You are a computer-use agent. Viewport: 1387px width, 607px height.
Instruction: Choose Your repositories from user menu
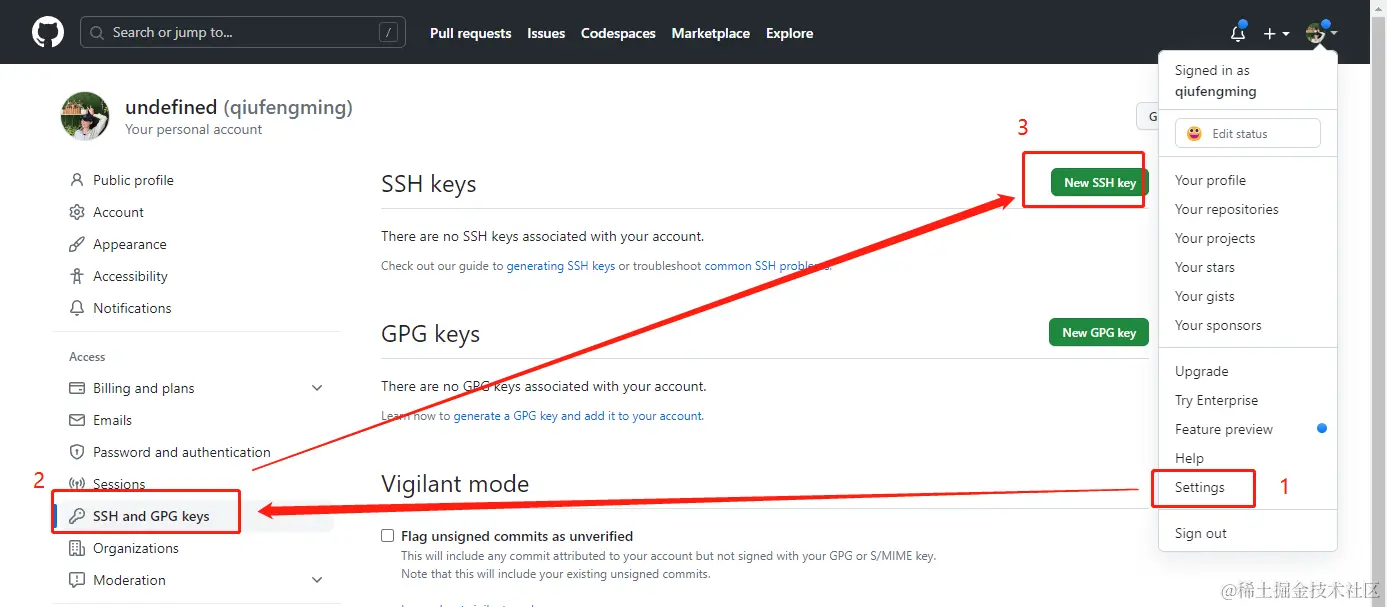(1226, 209)
